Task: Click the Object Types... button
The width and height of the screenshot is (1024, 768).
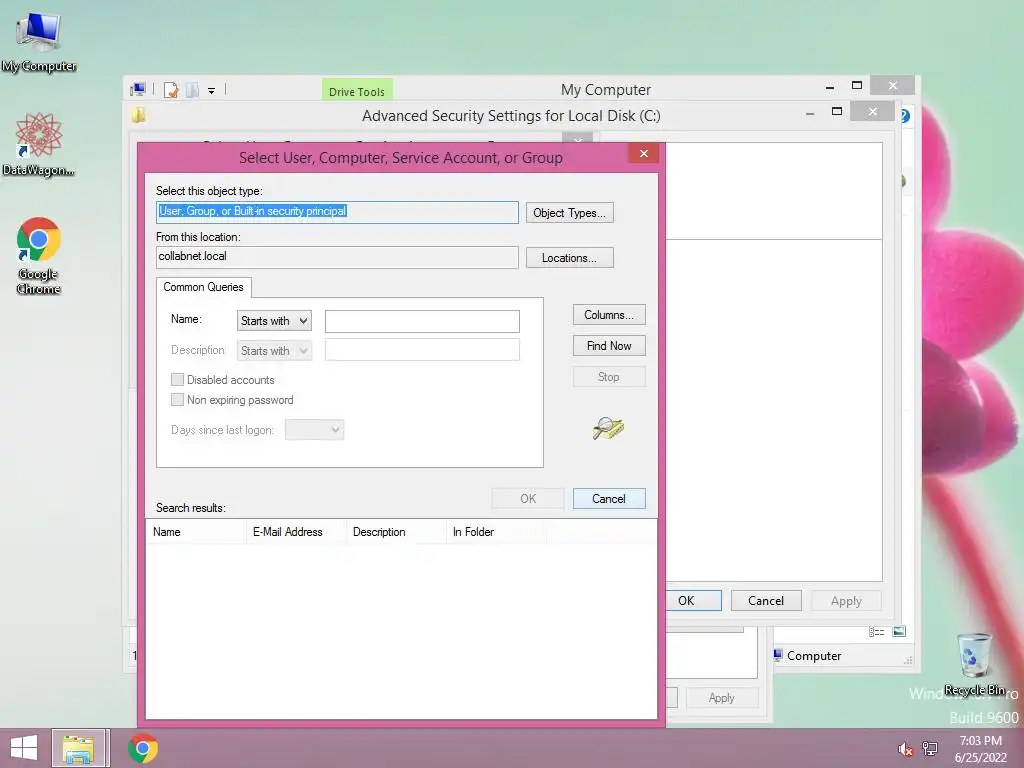Action: pos(569,213)
